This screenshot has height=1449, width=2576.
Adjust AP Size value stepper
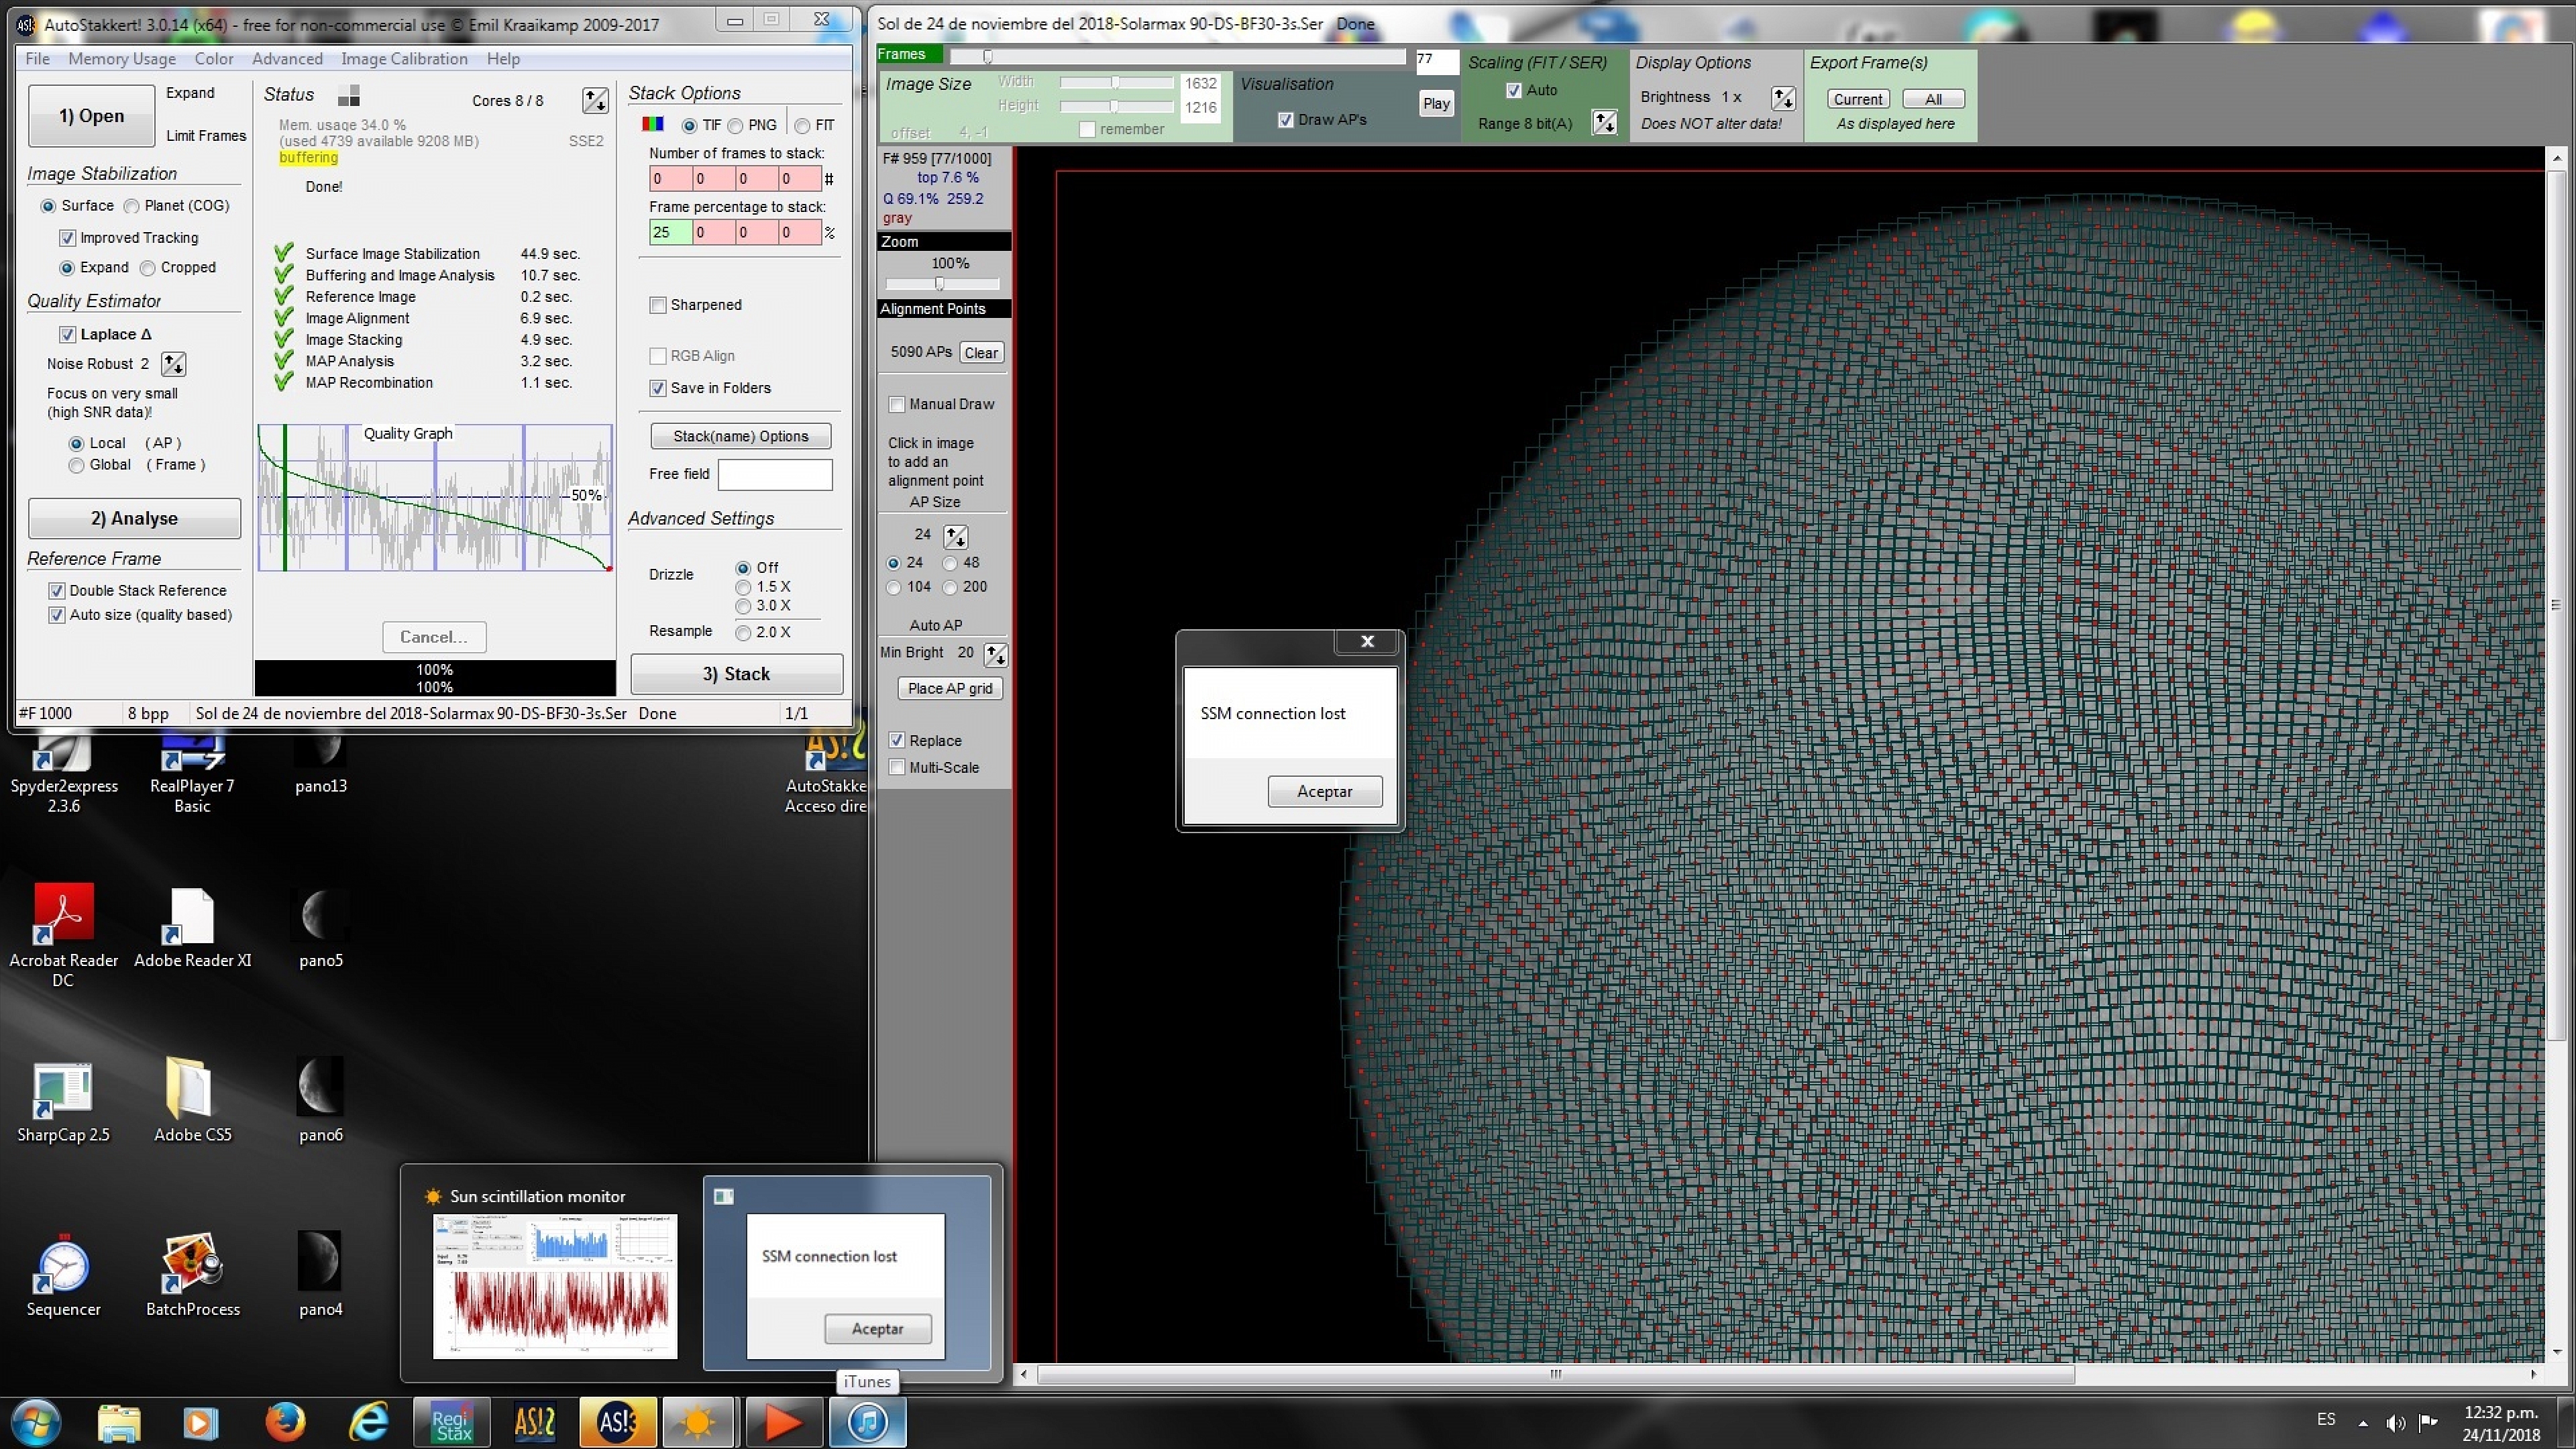click(x=956, y=536)
